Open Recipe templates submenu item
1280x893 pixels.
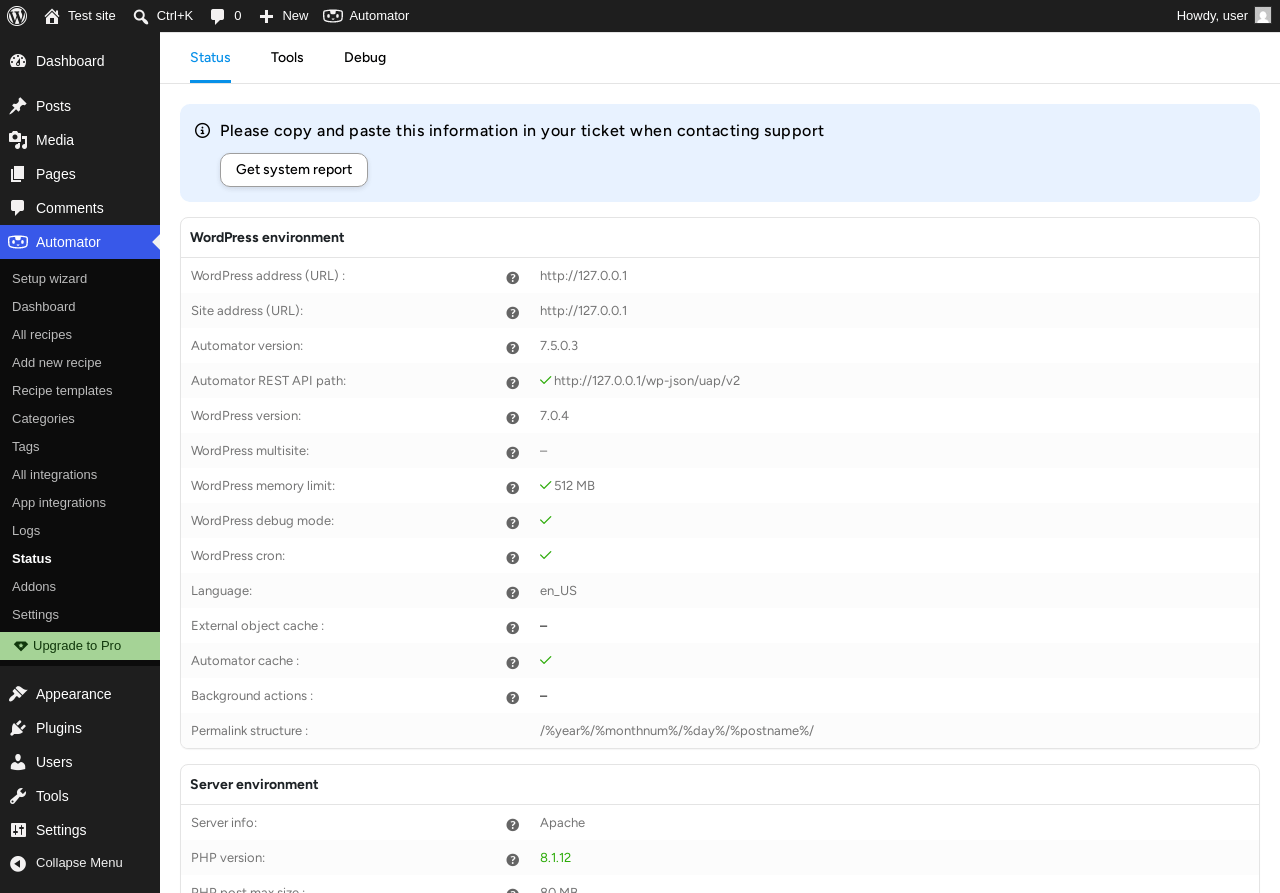tap(80, 390)
